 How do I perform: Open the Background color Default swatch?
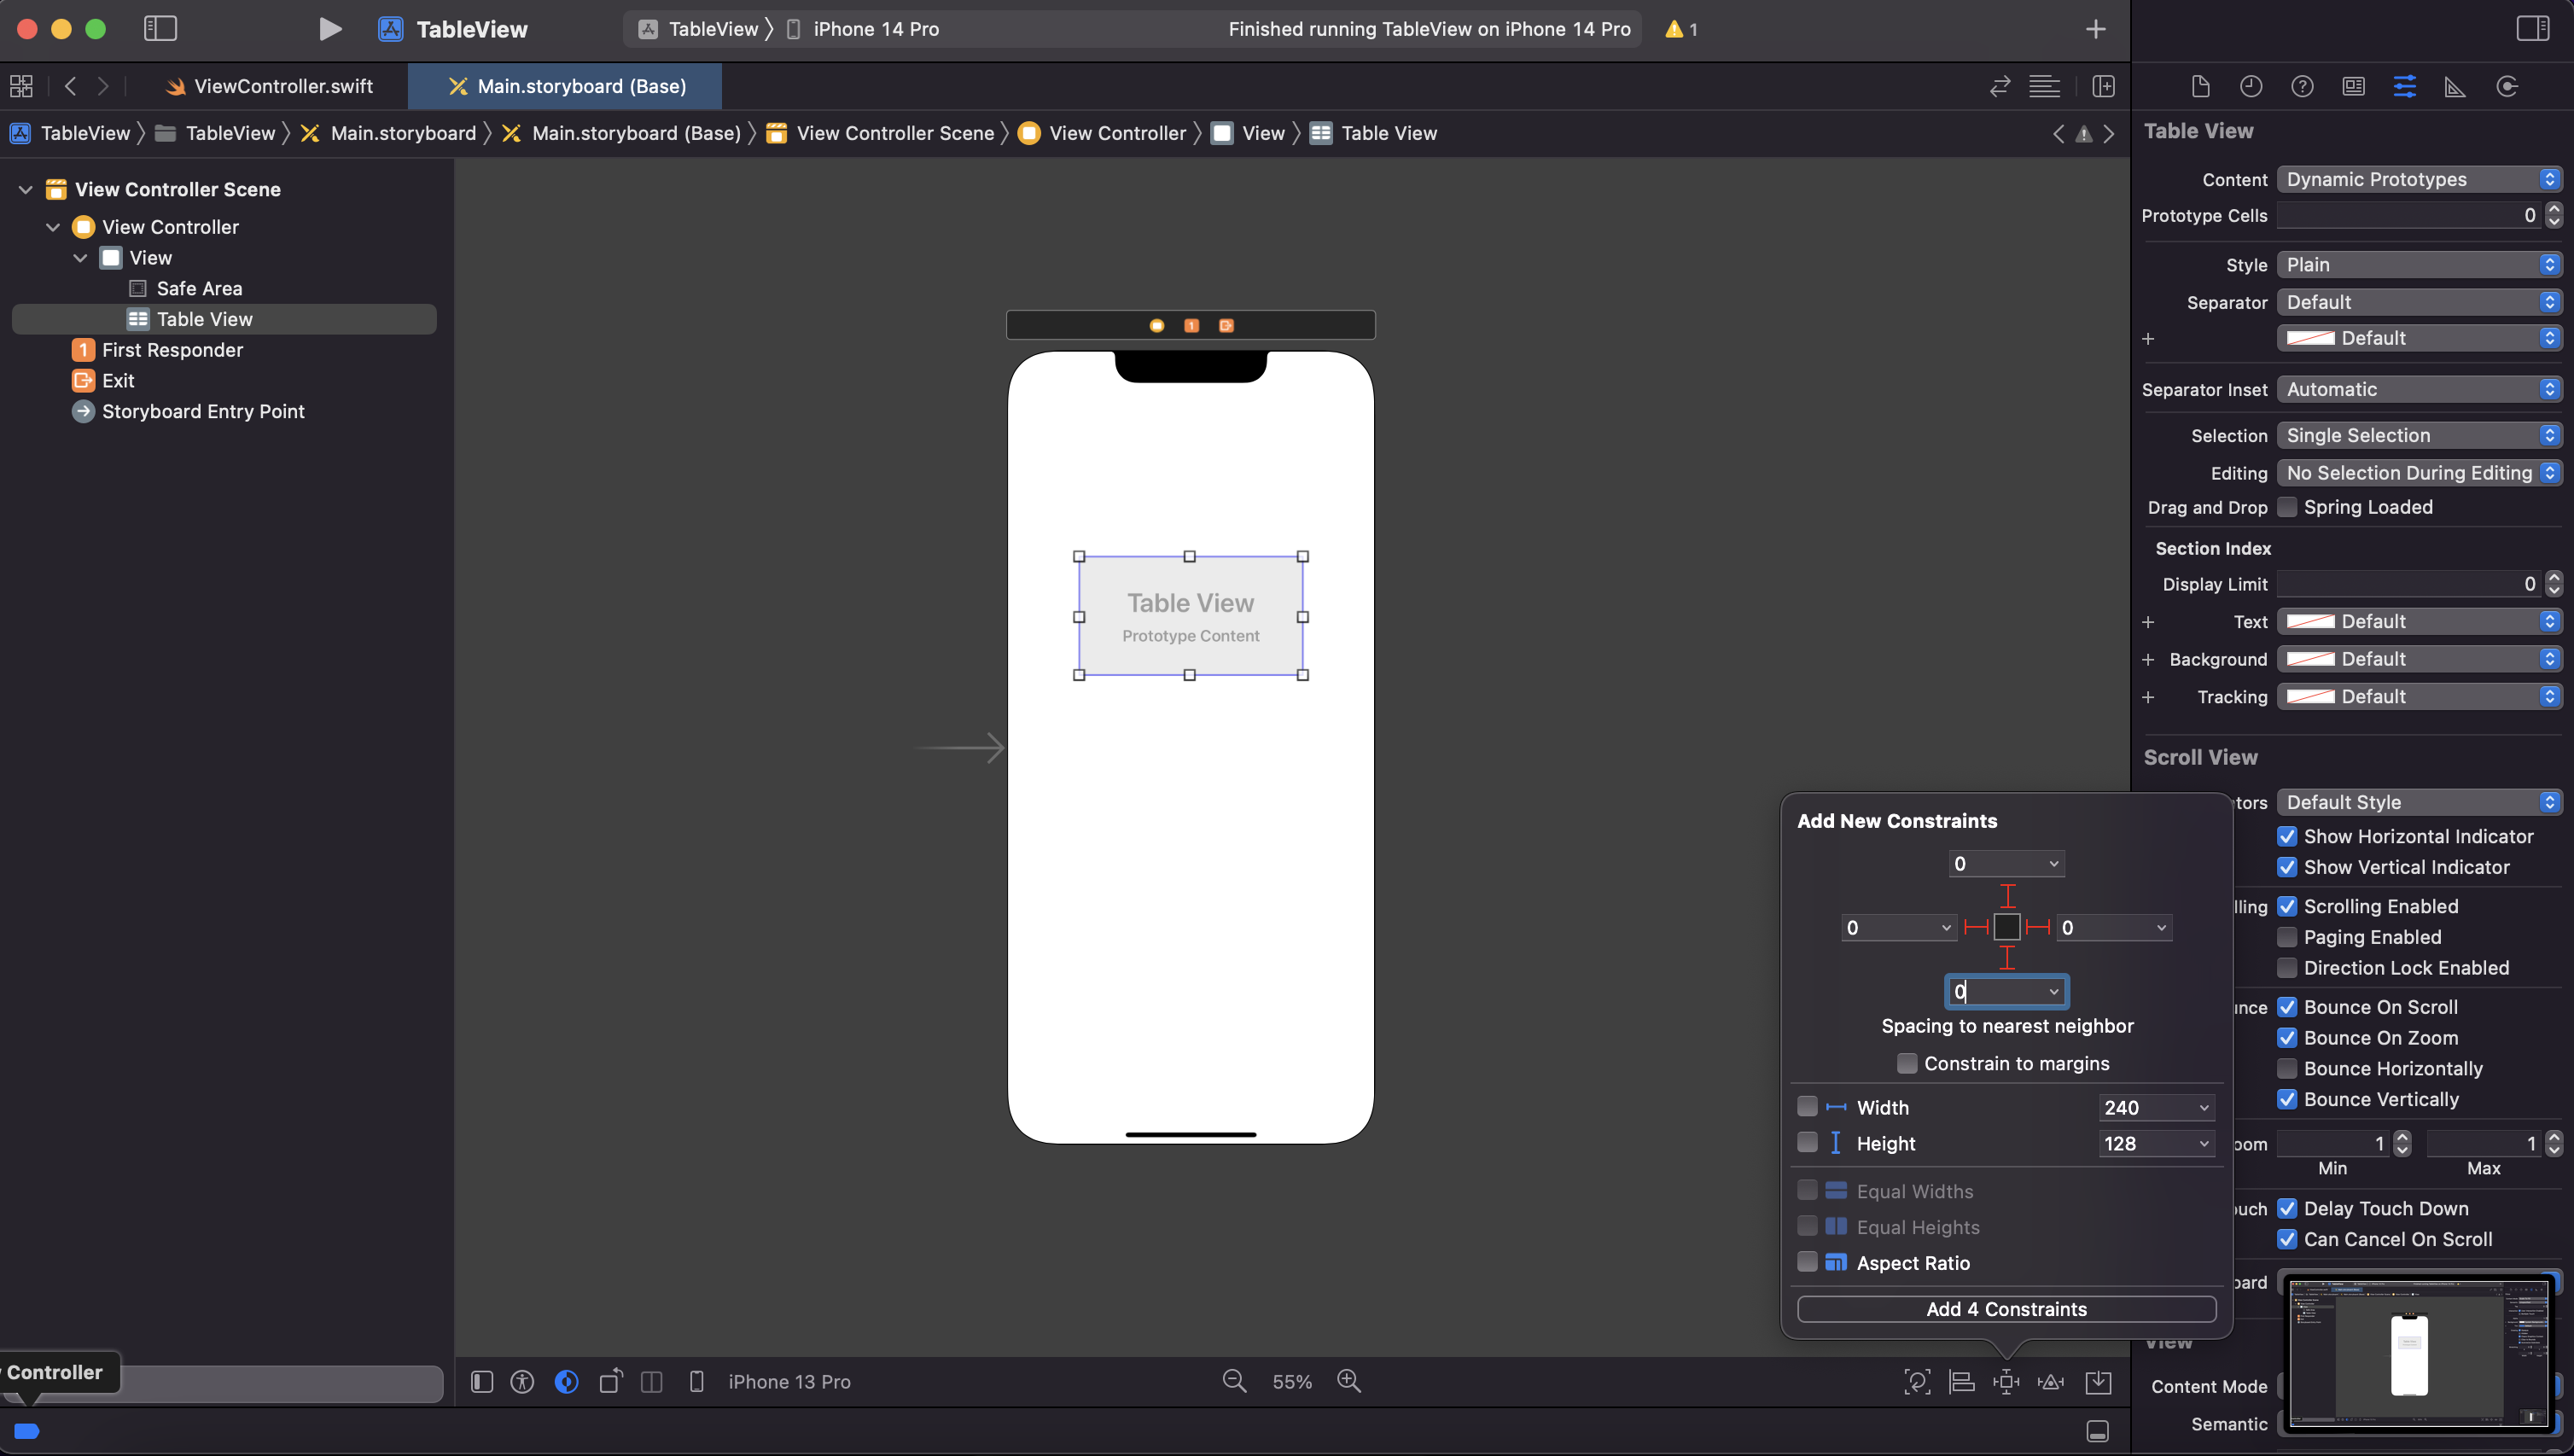click(2311, 659)
